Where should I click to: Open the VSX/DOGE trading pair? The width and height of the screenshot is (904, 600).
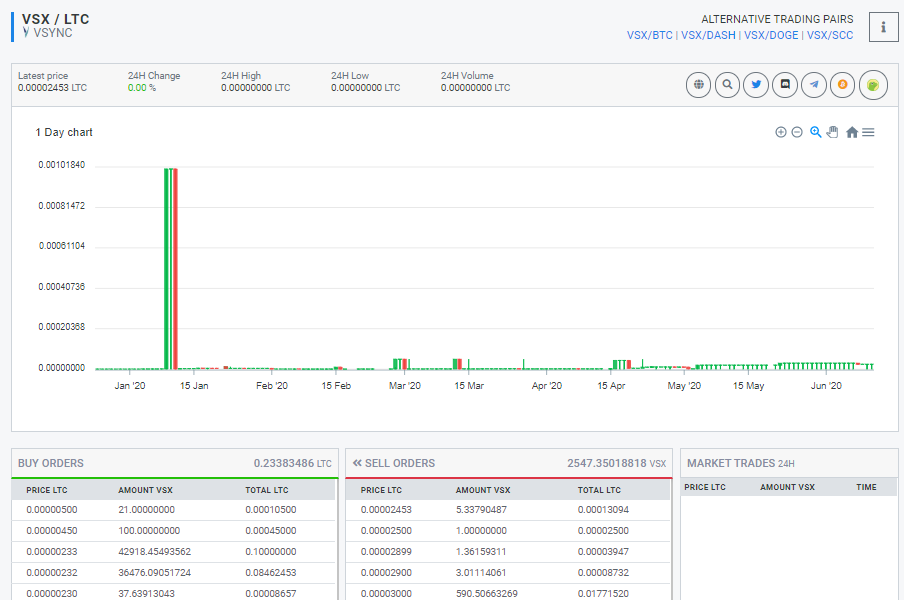[x=771, y=35]
